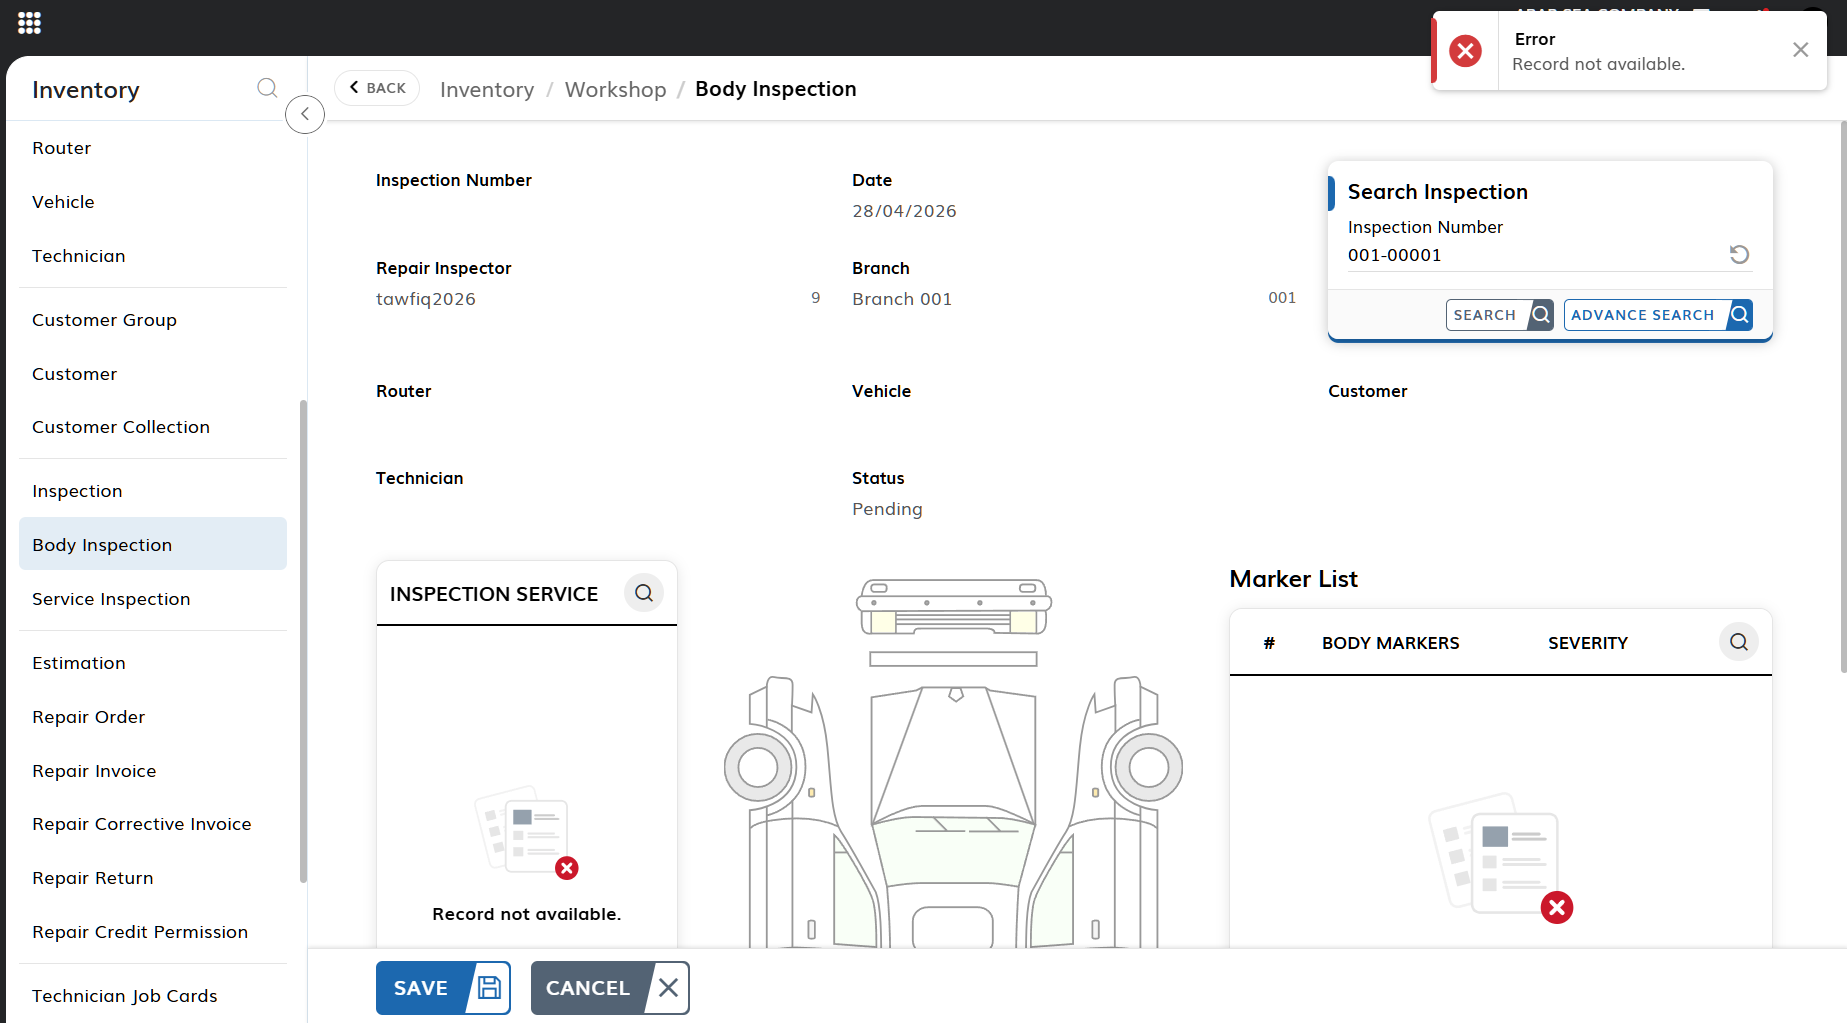Click the Search Inspection panel title

coord(1437,192)
